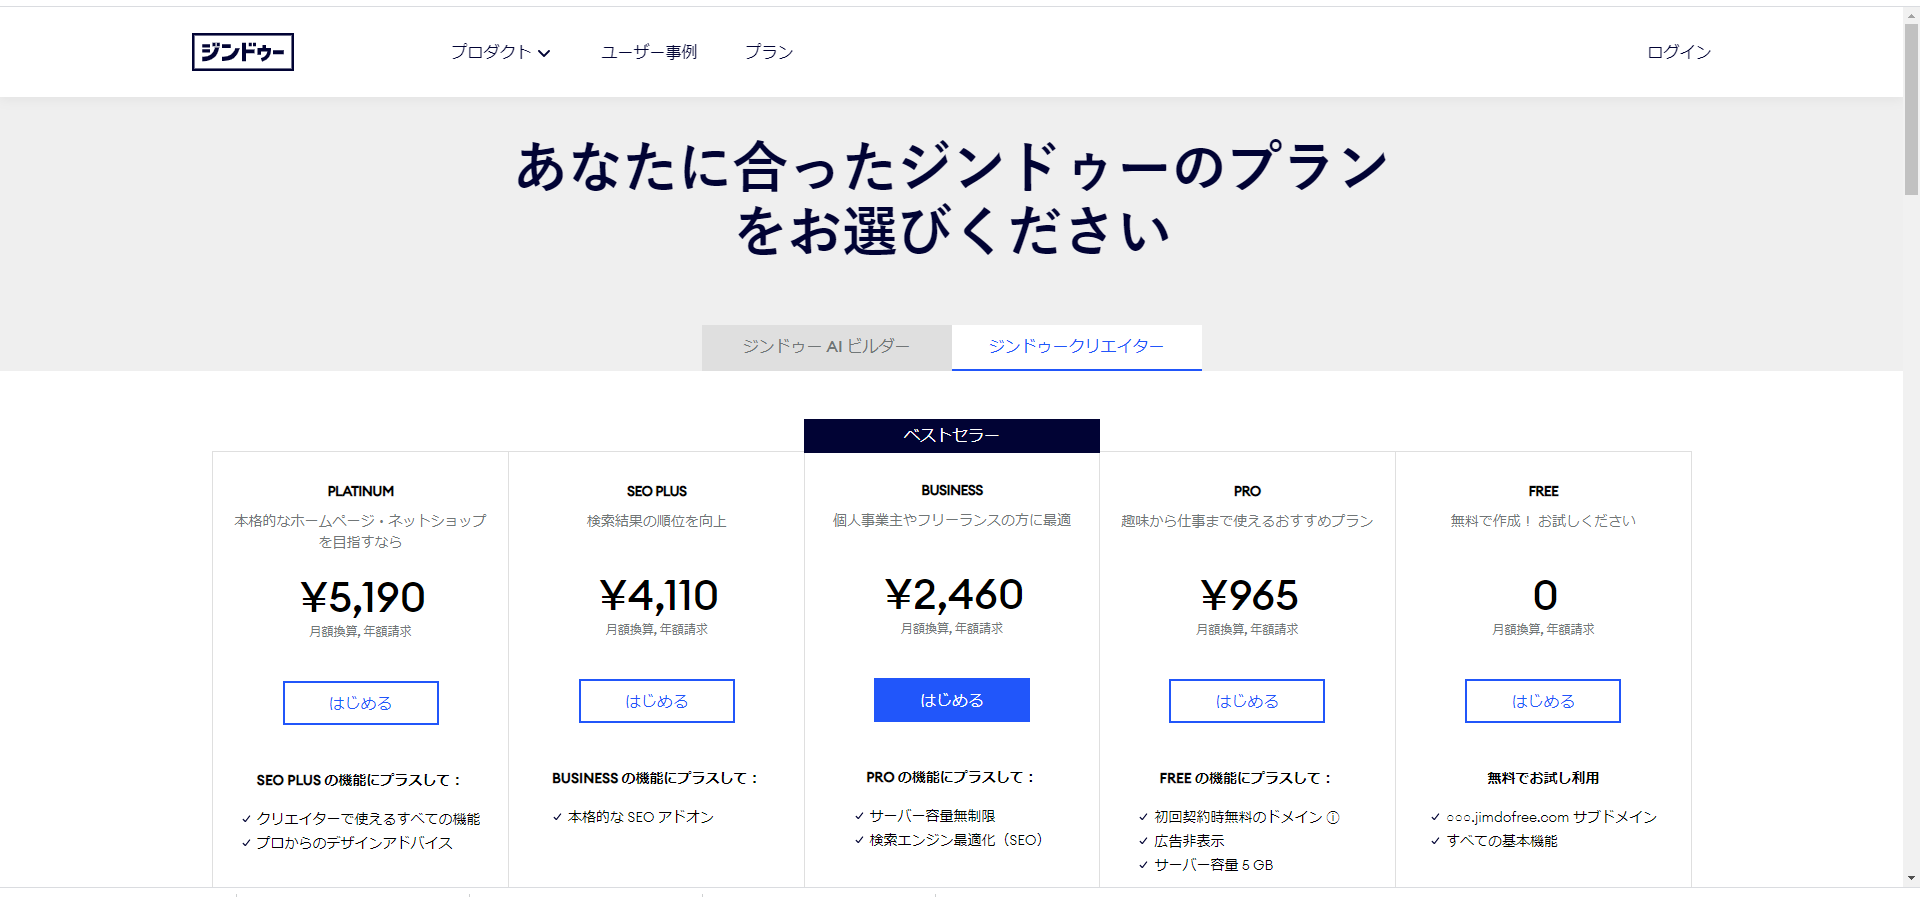Click the info icon beside 初回契約時無料のドメイン
The height and width of the screenshot is (897, 1920).
coord(1333,817)
